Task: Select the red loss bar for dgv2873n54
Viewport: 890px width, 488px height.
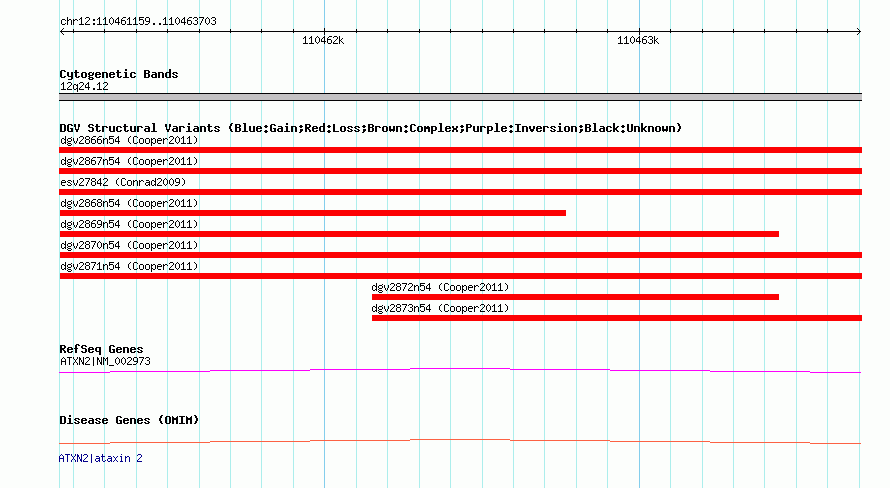Action: pyautogui.click(x=617, y=318)
